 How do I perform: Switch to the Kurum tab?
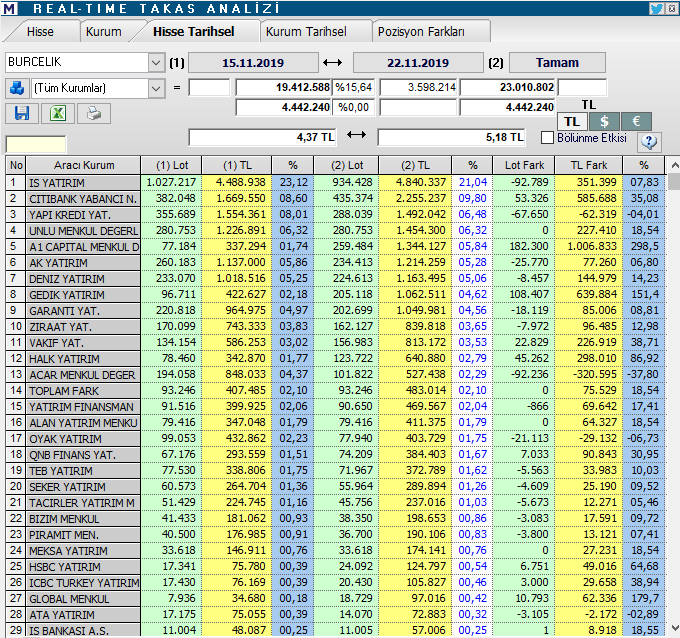[104, 32]
